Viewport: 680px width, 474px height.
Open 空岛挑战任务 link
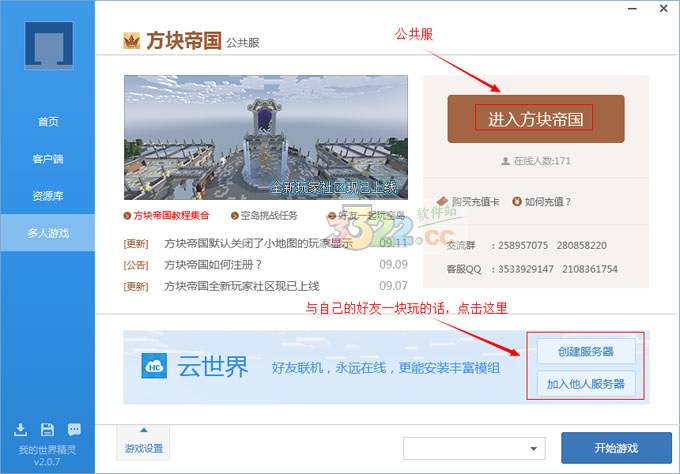point(269,216)
